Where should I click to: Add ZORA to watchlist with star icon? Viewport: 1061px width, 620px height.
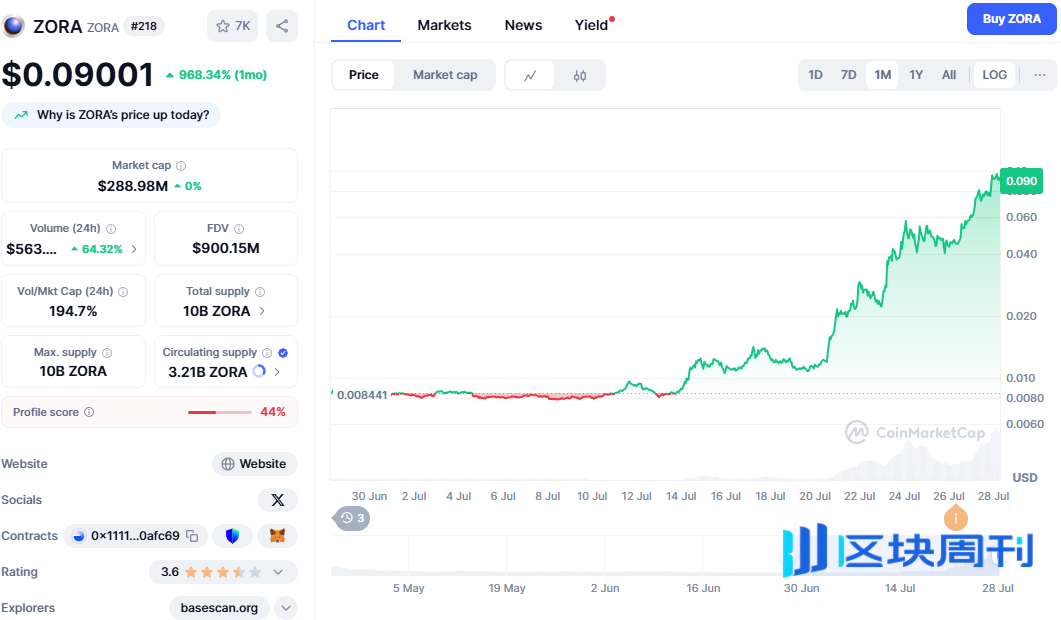232,26
